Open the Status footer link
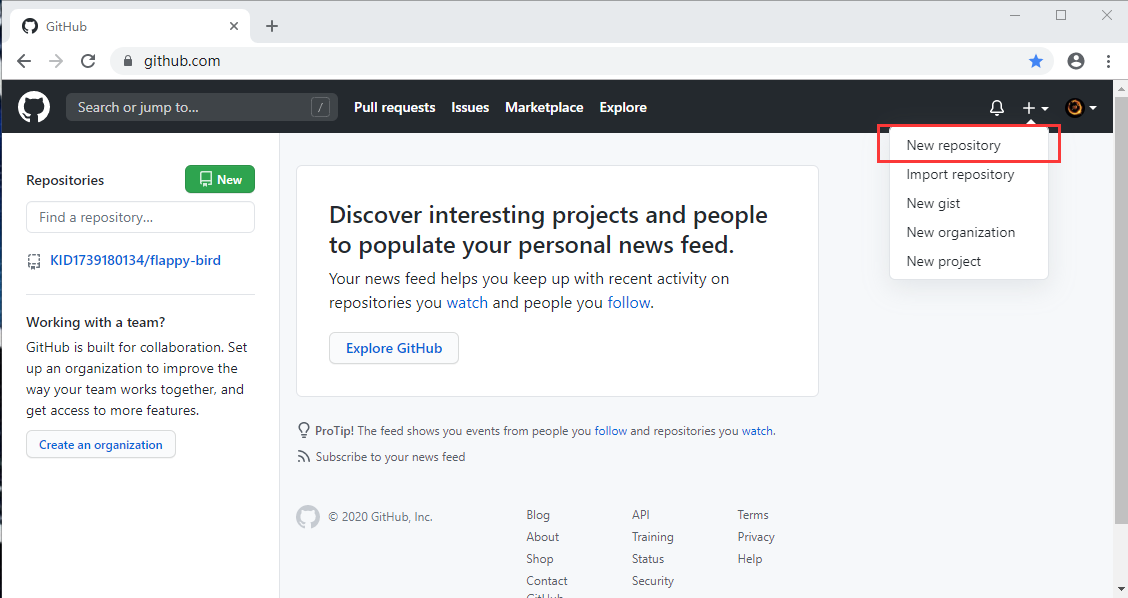Image resolution: width=1128 pixels, height=598 pixels. pos(647,559)
